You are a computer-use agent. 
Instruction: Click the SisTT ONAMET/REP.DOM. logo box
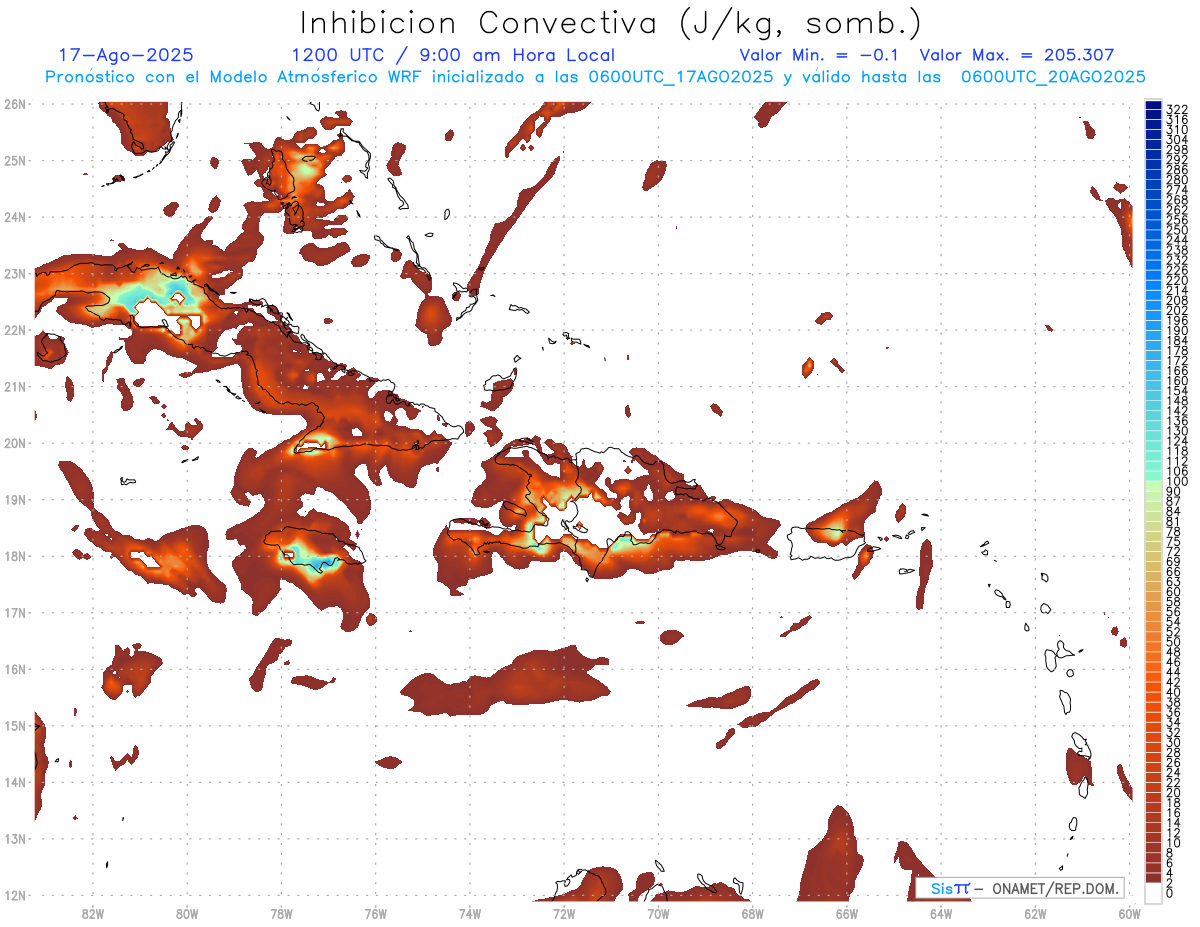click(x=1020, y=888)
